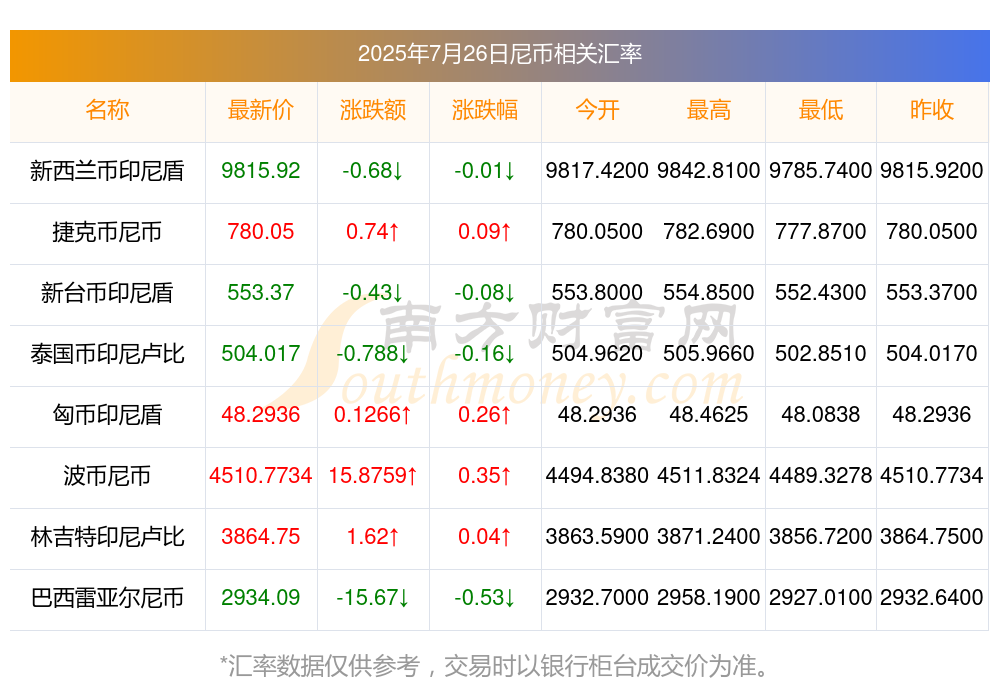Image resolution: width=1000 pixels, height=698 pixels.
Task: Click latest price 504.017
Action: 261,353
